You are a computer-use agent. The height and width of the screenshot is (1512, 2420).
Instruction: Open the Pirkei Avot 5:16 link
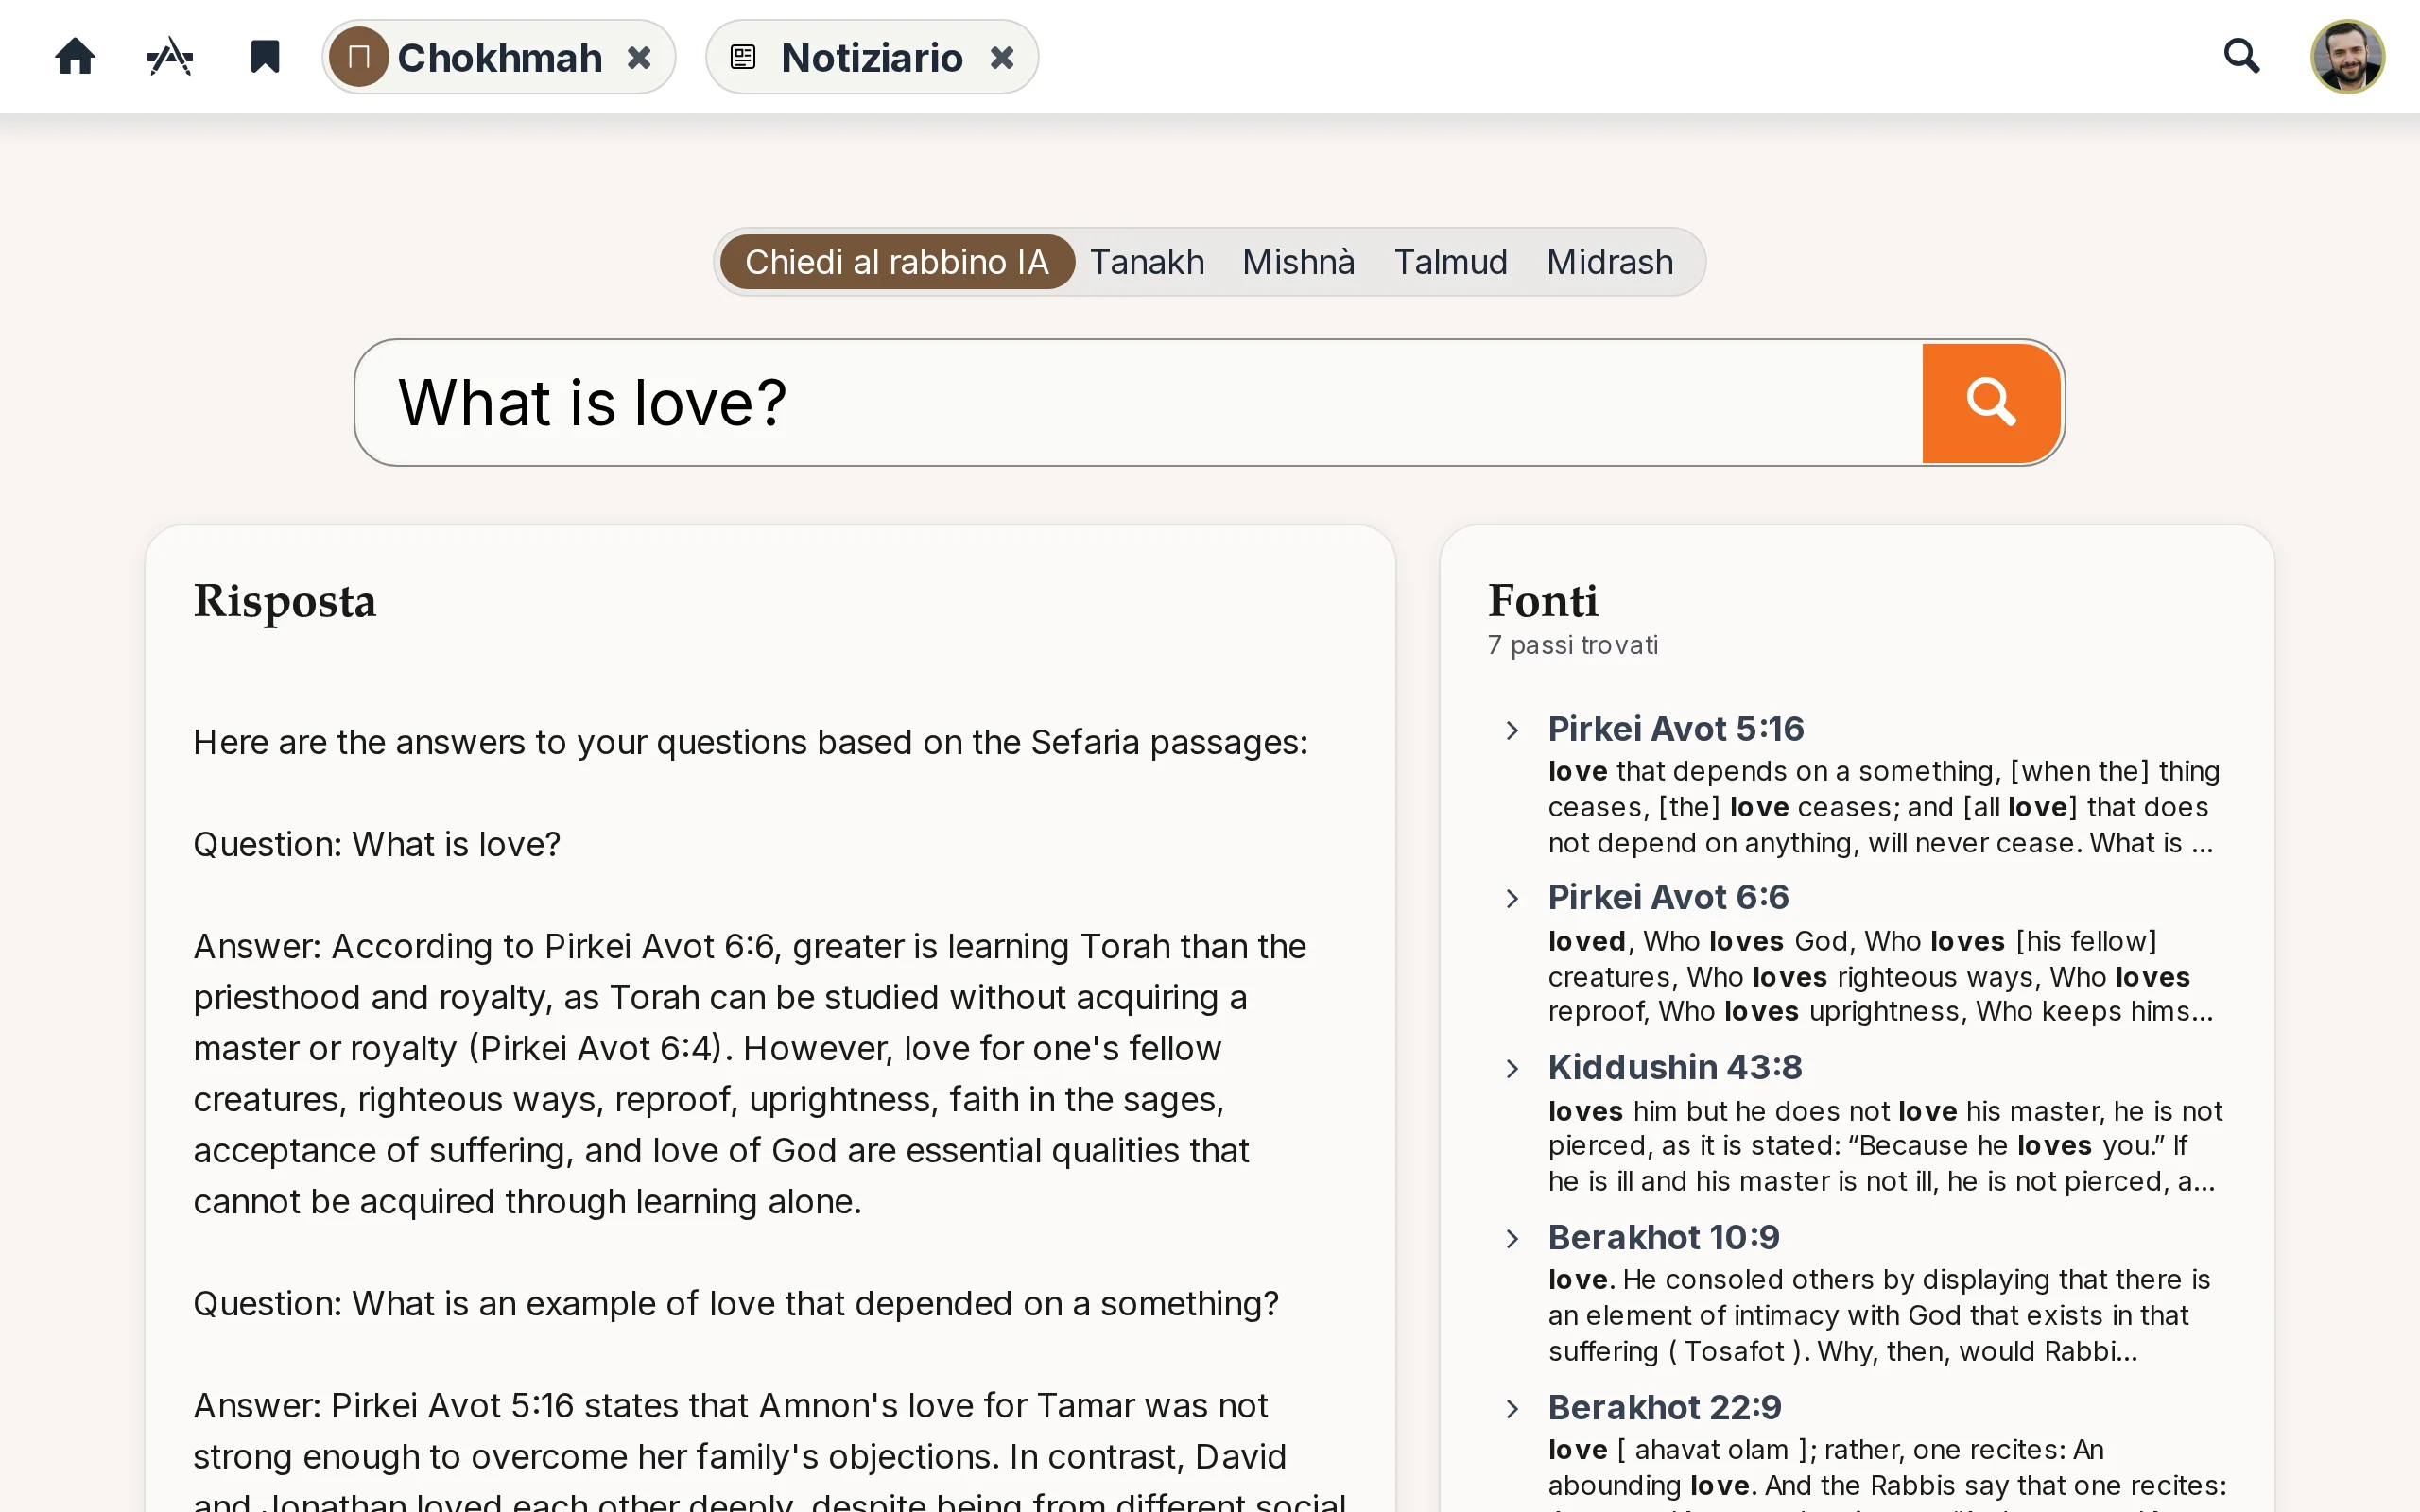pos(1676,729)
